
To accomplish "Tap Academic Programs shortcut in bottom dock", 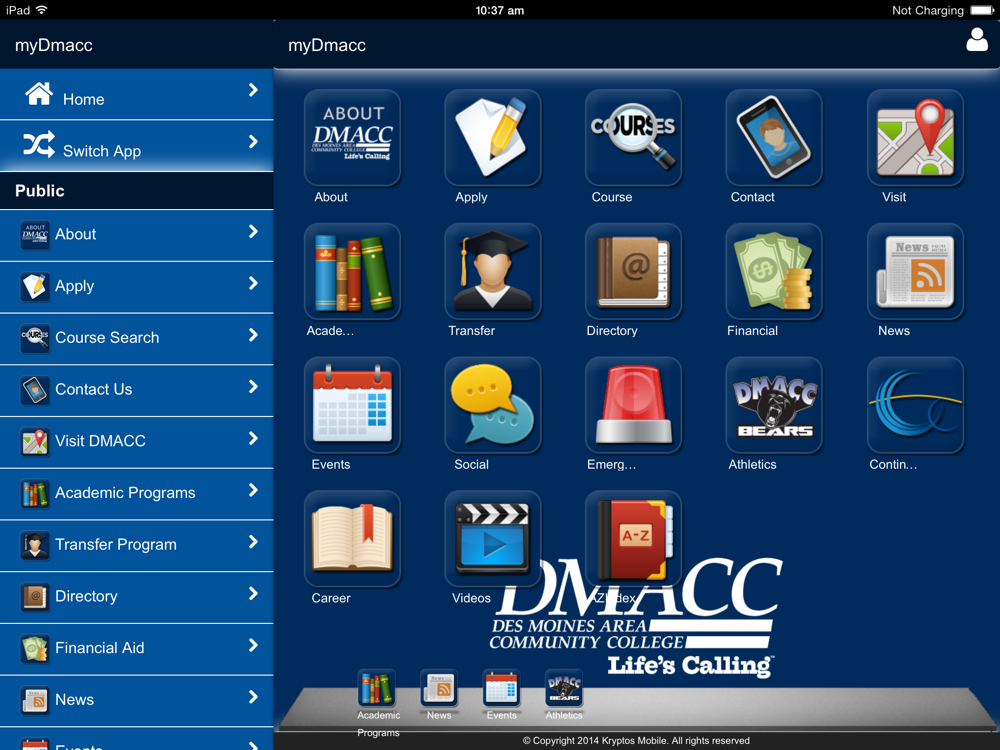I will (376, 688).
